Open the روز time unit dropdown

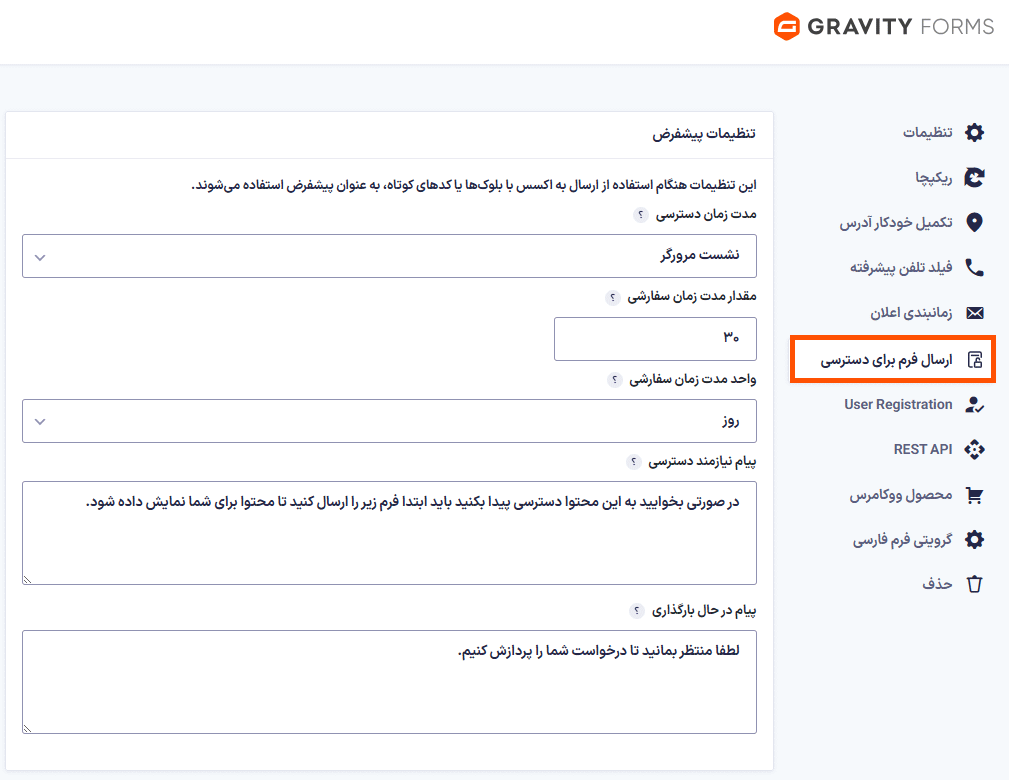point(389,421)
